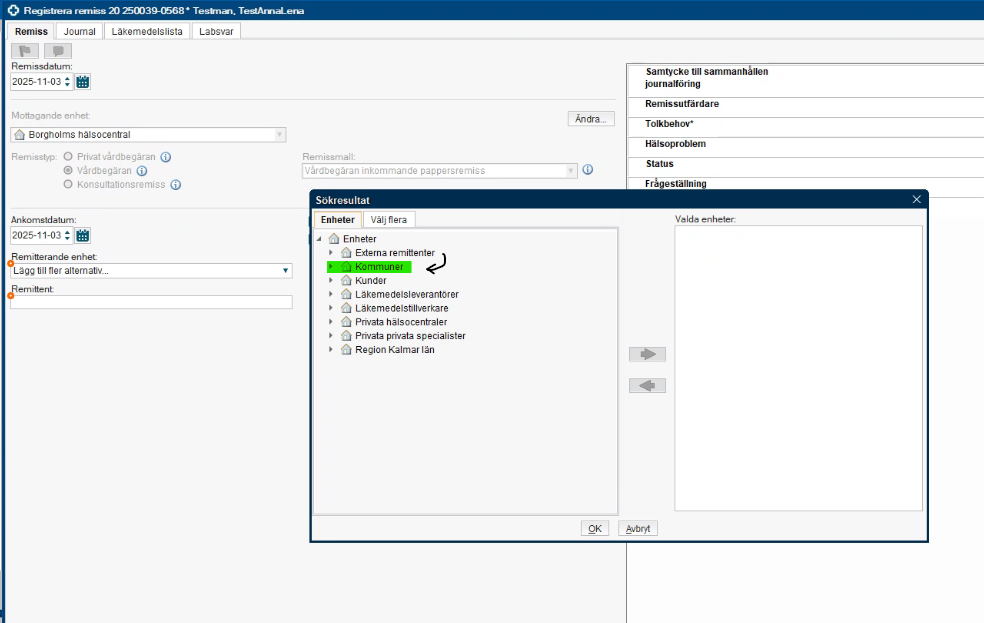Open the calendar picker for Remissdatum
Screen dimensions: 984x623
pyautogui.click(x=83, y=82)
